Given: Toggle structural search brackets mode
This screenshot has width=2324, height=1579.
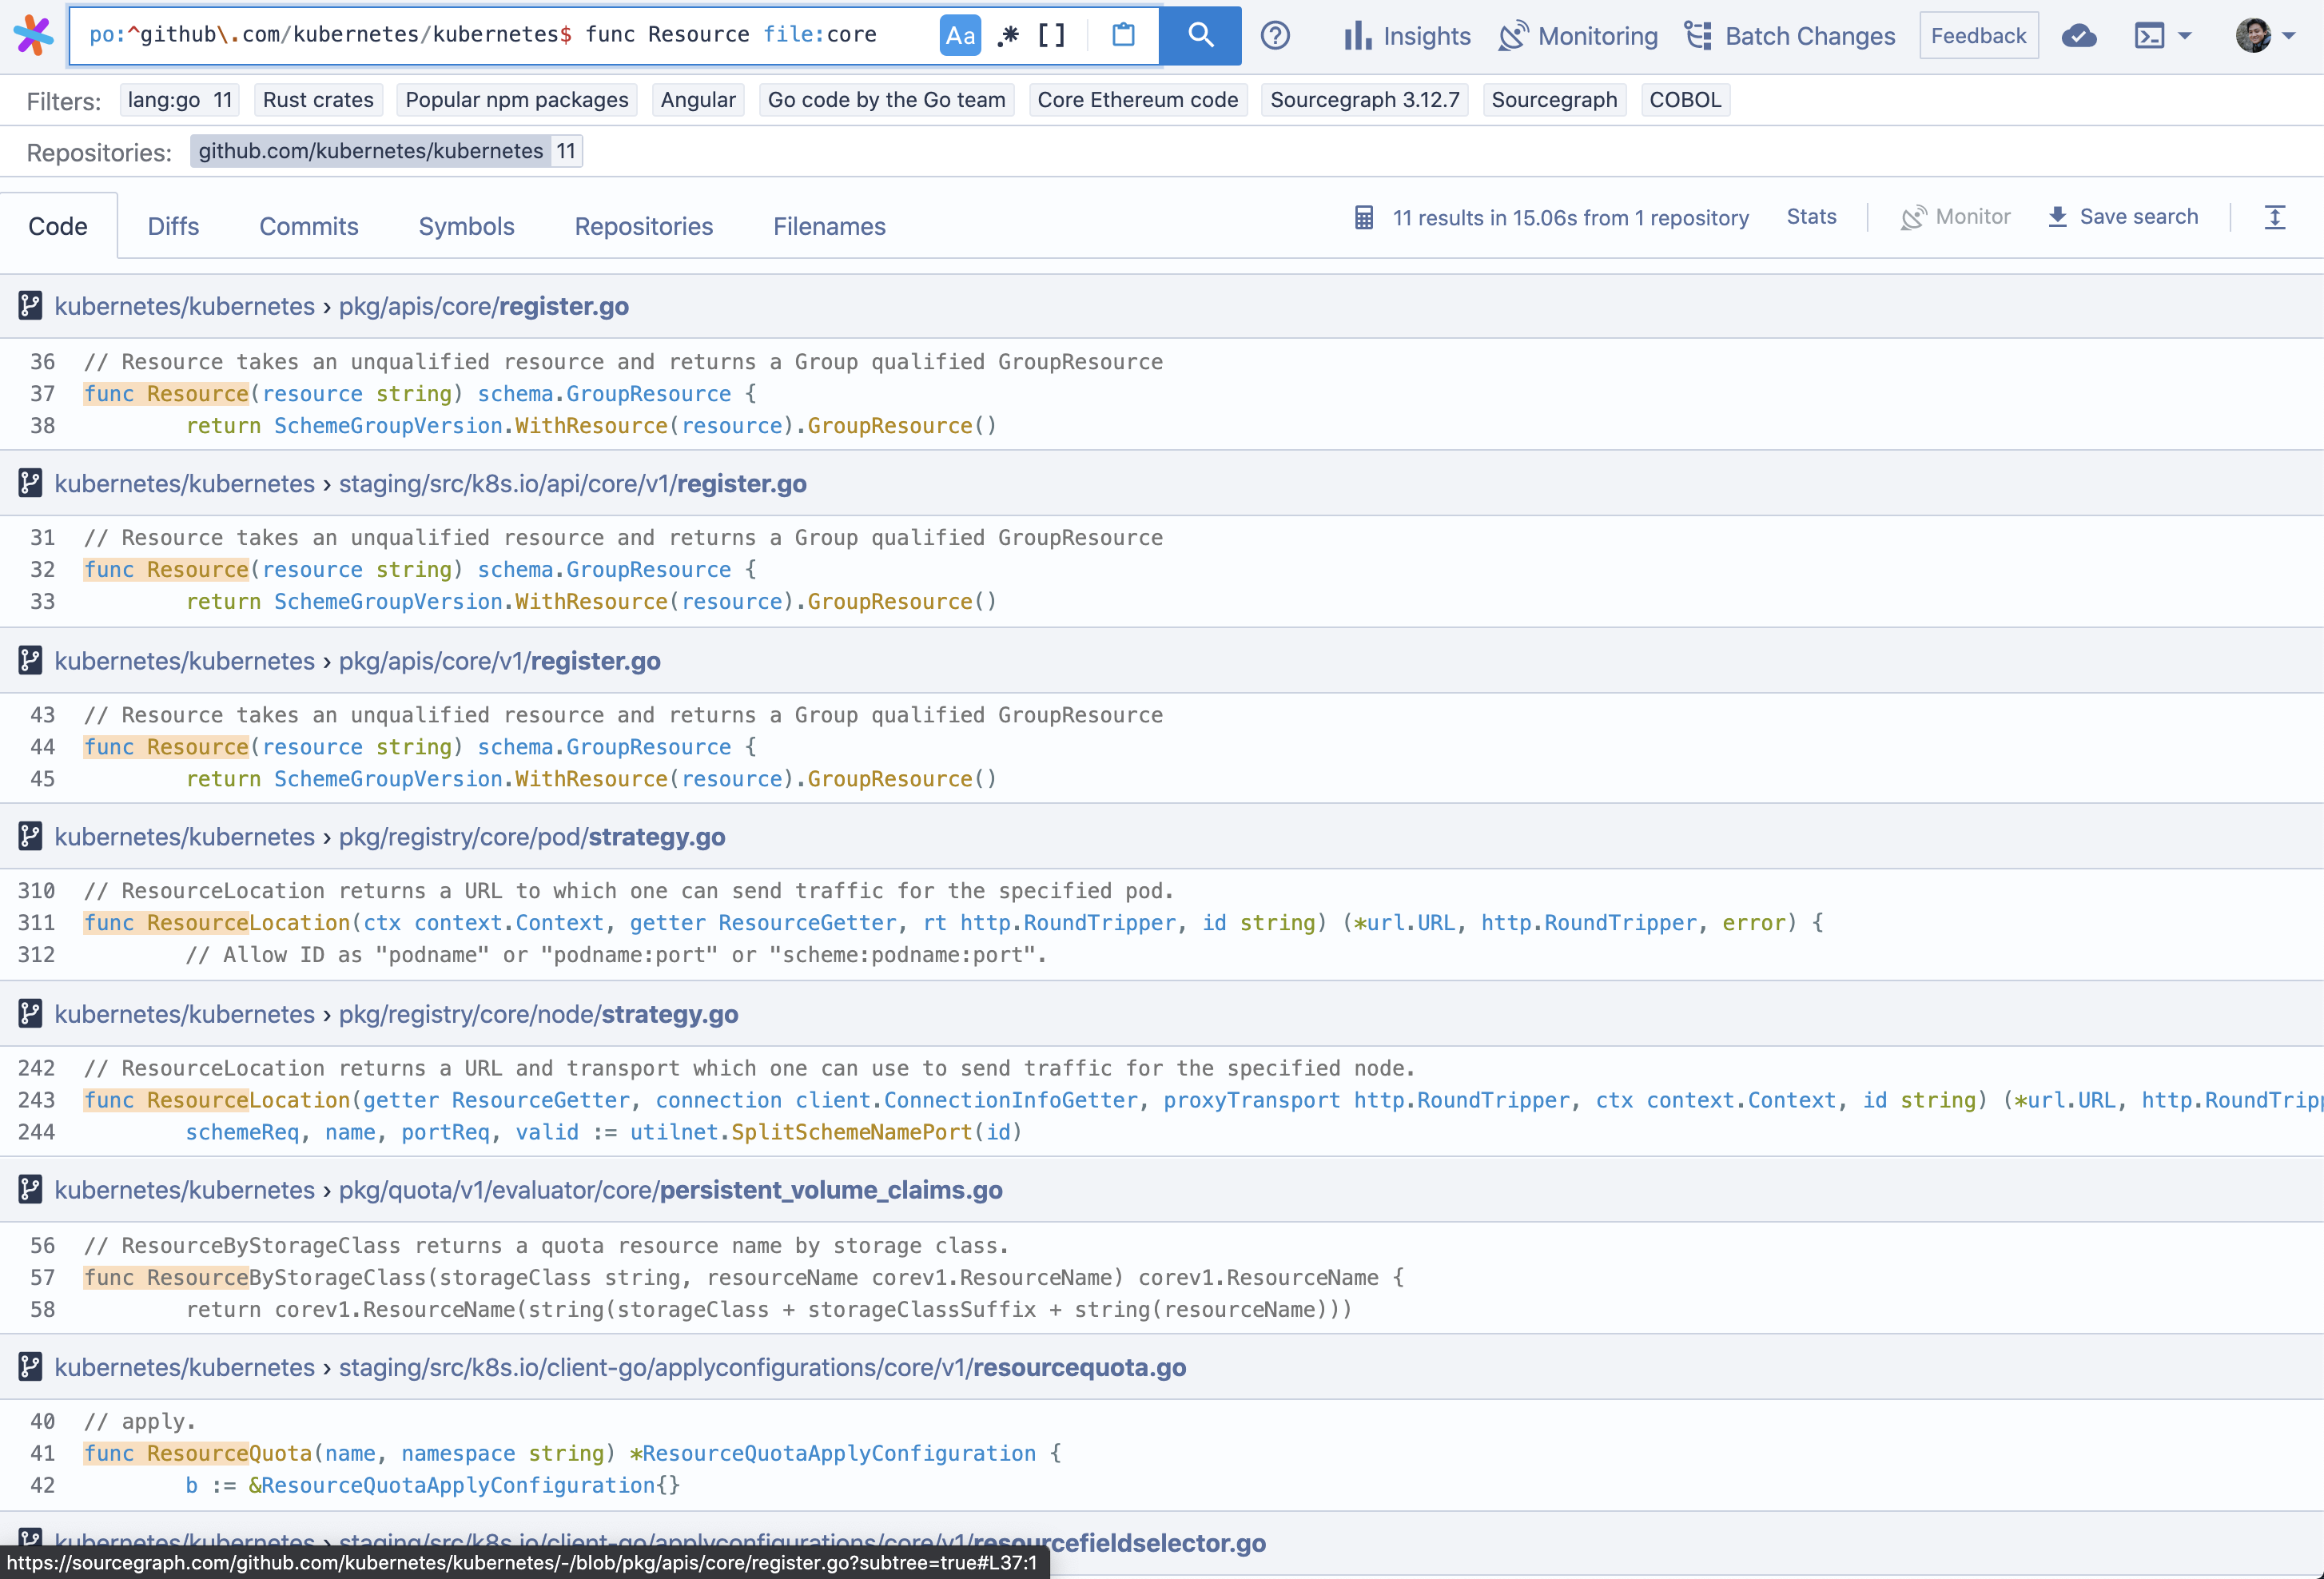Looking at the screenshot, I should [x=1052, y=36].
